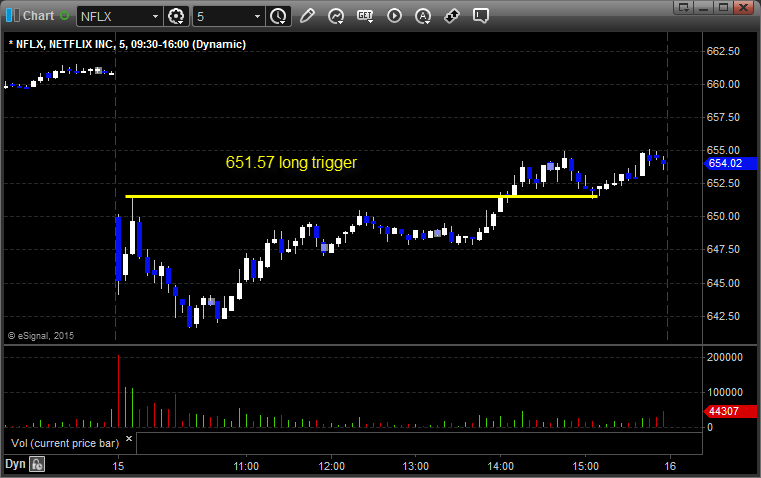This screenshot has height=478, width=761.
Task: Open the alerts circled-A icon menu
Action: [423, 16]
